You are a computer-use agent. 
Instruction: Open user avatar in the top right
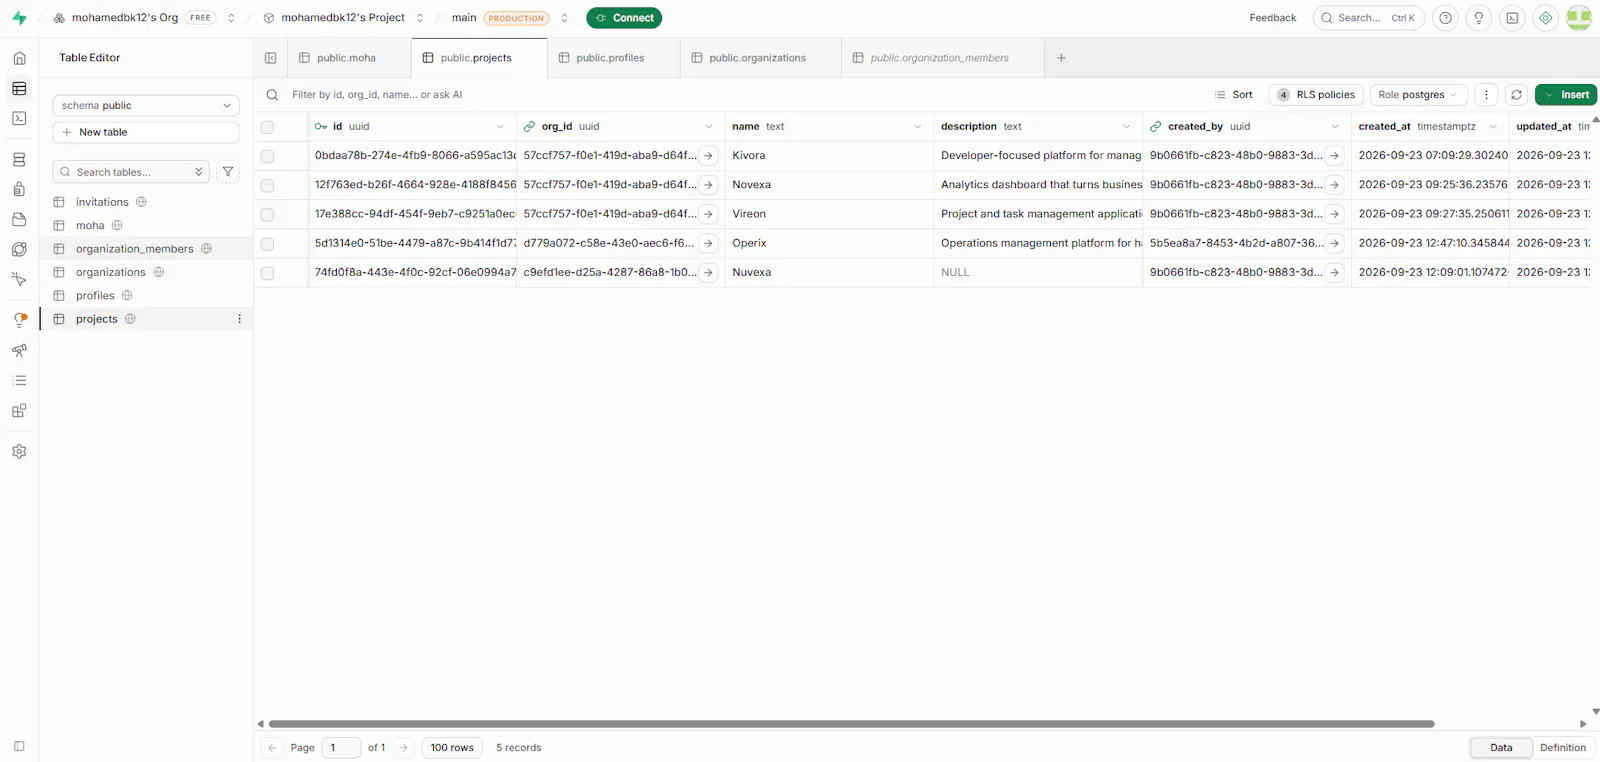[x=1579, y=18]
